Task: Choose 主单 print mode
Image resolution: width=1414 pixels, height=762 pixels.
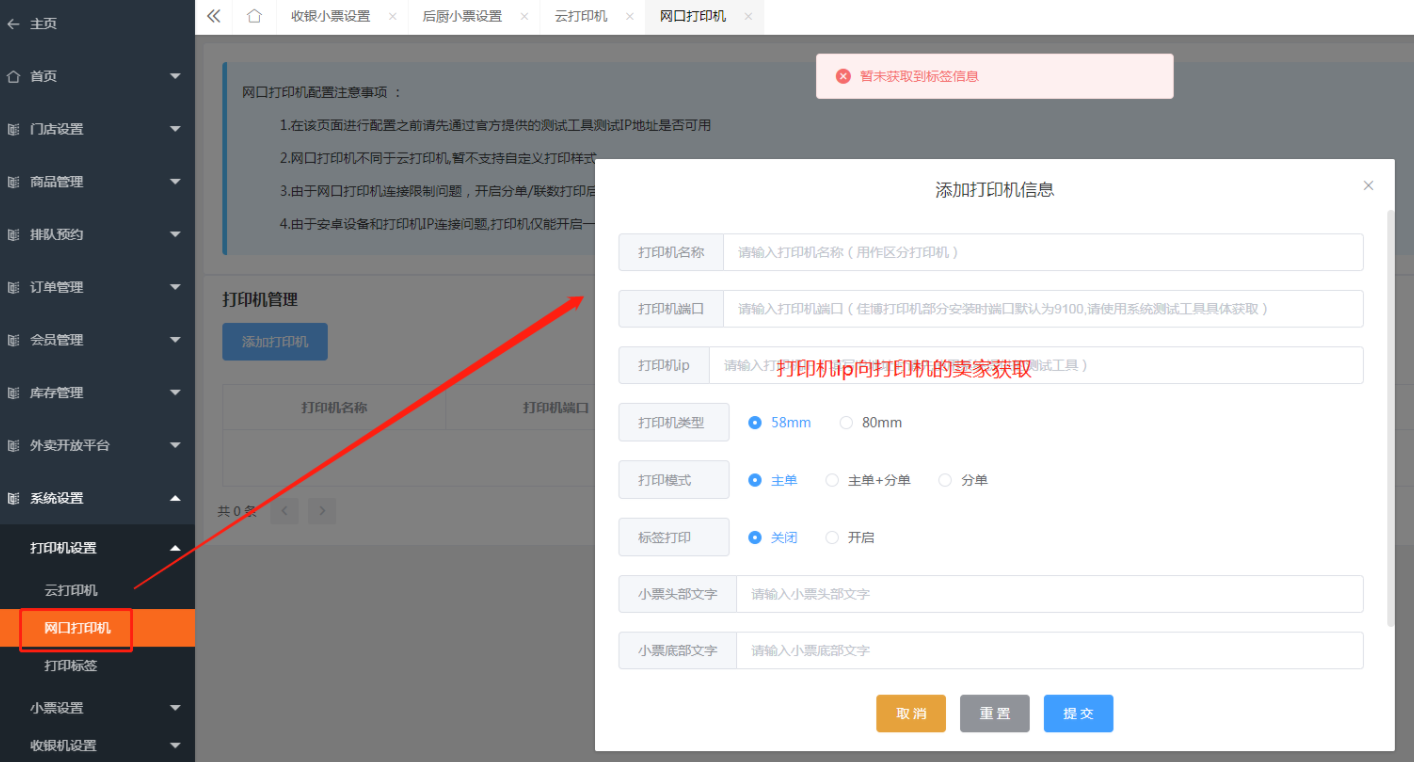Action: (x=773, y=480)
